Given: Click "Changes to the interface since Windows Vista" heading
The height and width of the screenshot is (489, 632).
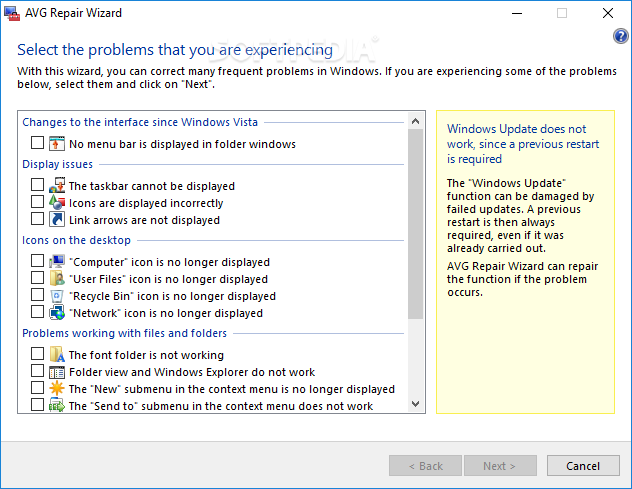Looking at the screenshot, I should pos(140,122).
